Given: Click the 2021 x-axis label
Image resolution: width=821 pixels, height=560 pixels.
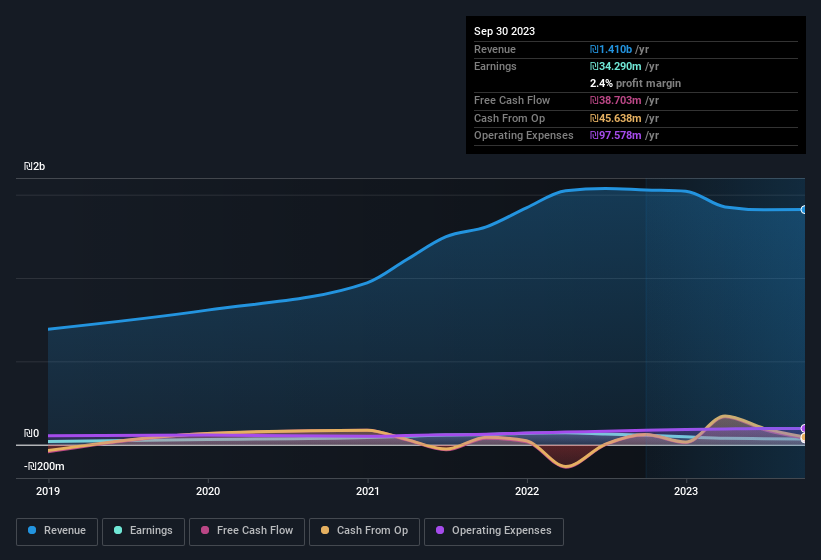Looking at the screenshot, I should [368, 491].
